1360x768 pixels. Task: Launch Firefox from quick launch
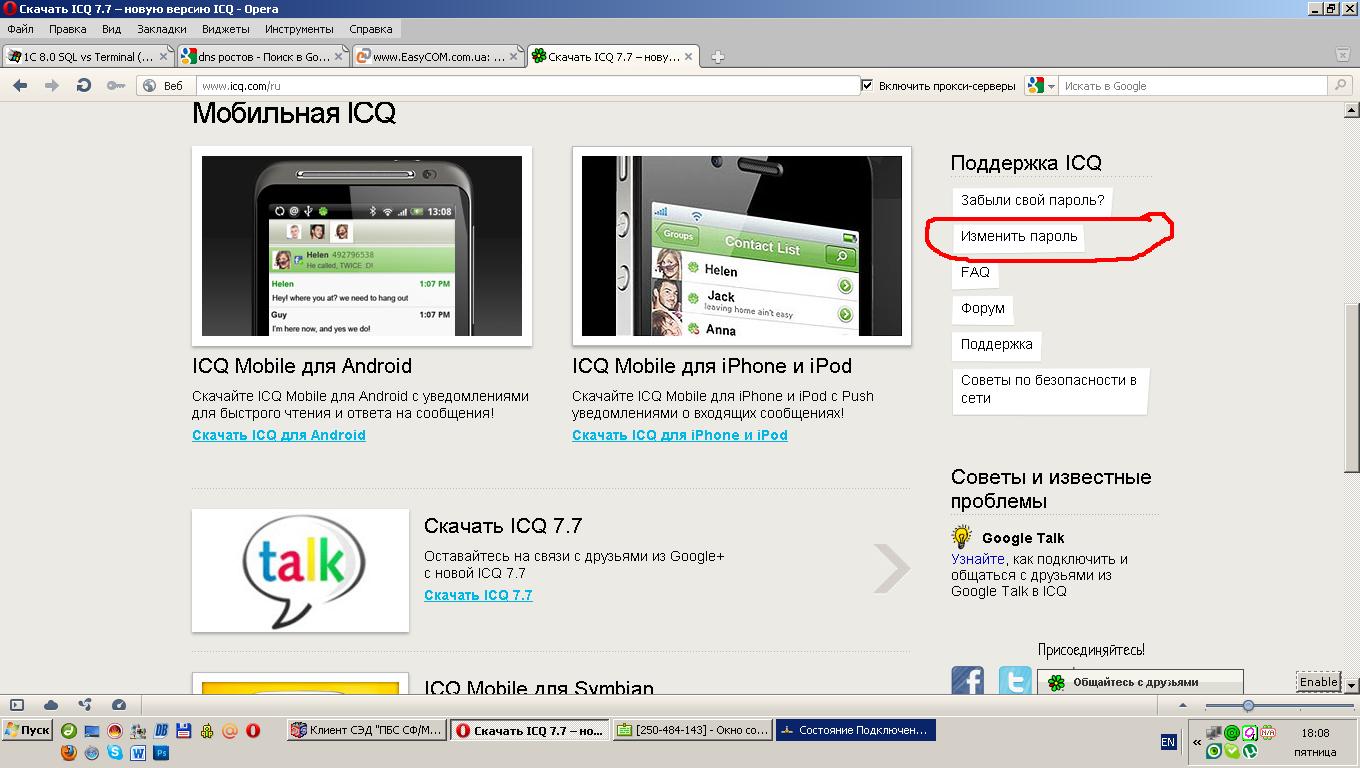point(69,753)
